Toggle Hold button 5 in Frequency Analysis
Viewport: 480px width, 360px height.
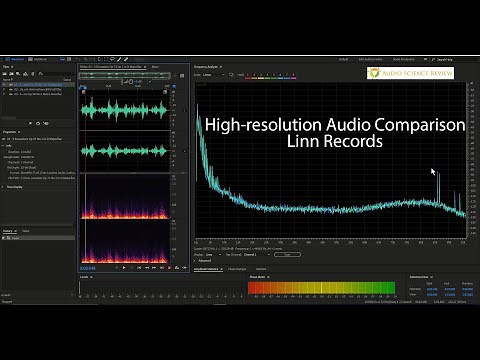coord(274,76)
